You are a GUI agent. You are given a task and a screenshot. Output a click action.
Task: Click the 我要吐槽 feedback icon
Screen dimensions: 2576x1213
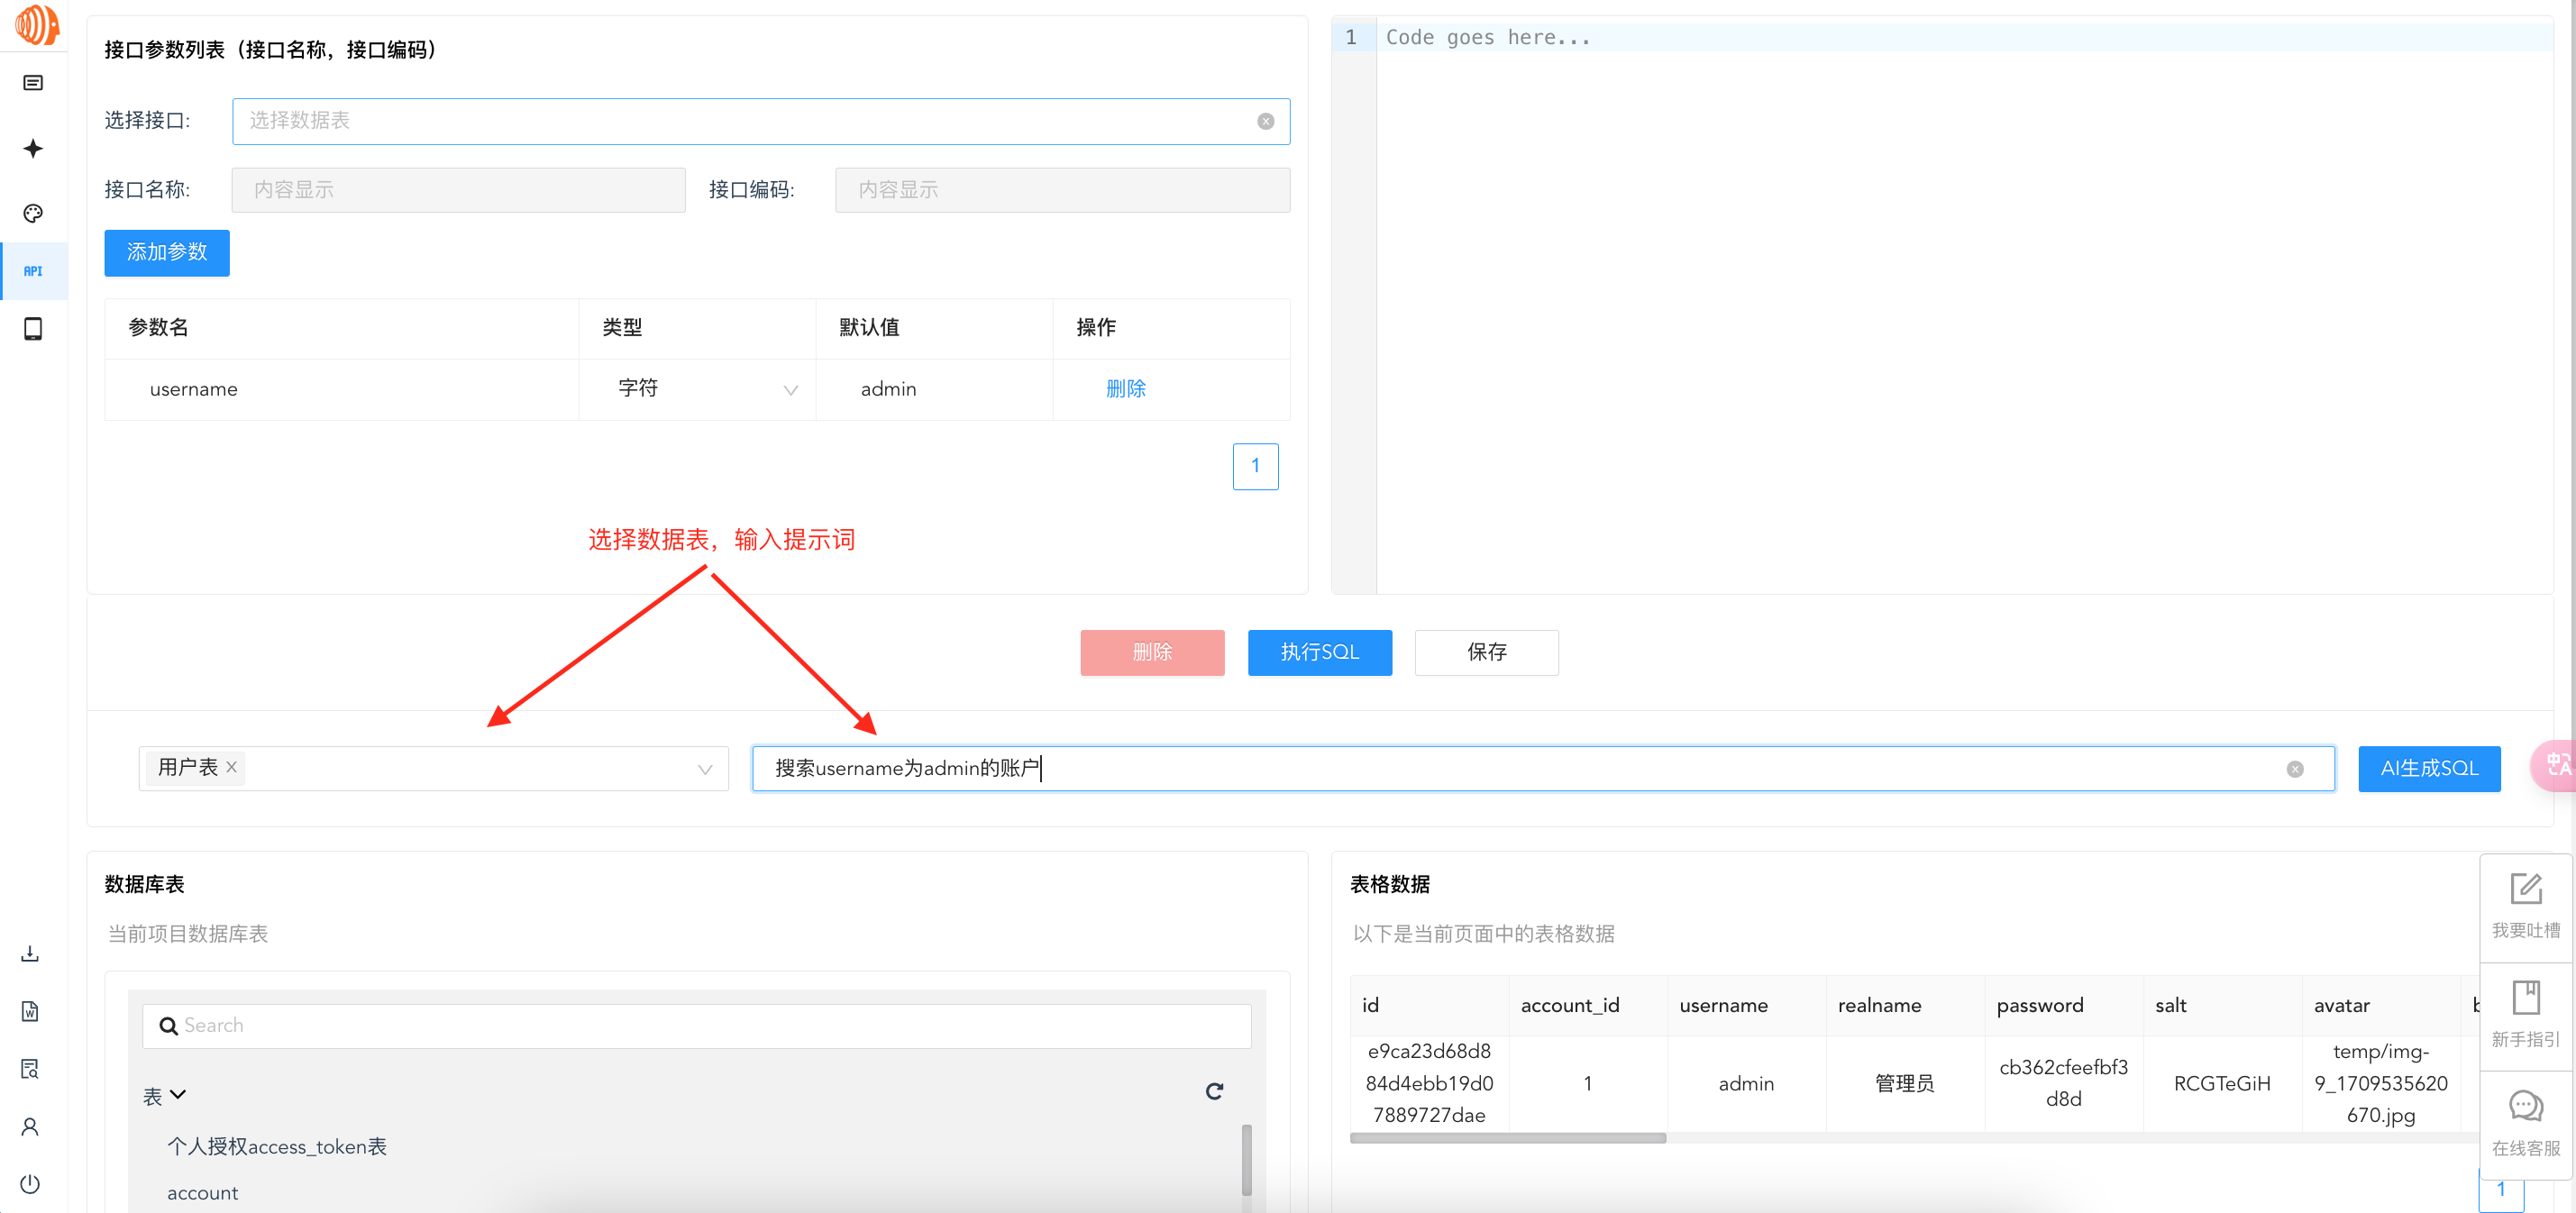[x=2525, y=889]
